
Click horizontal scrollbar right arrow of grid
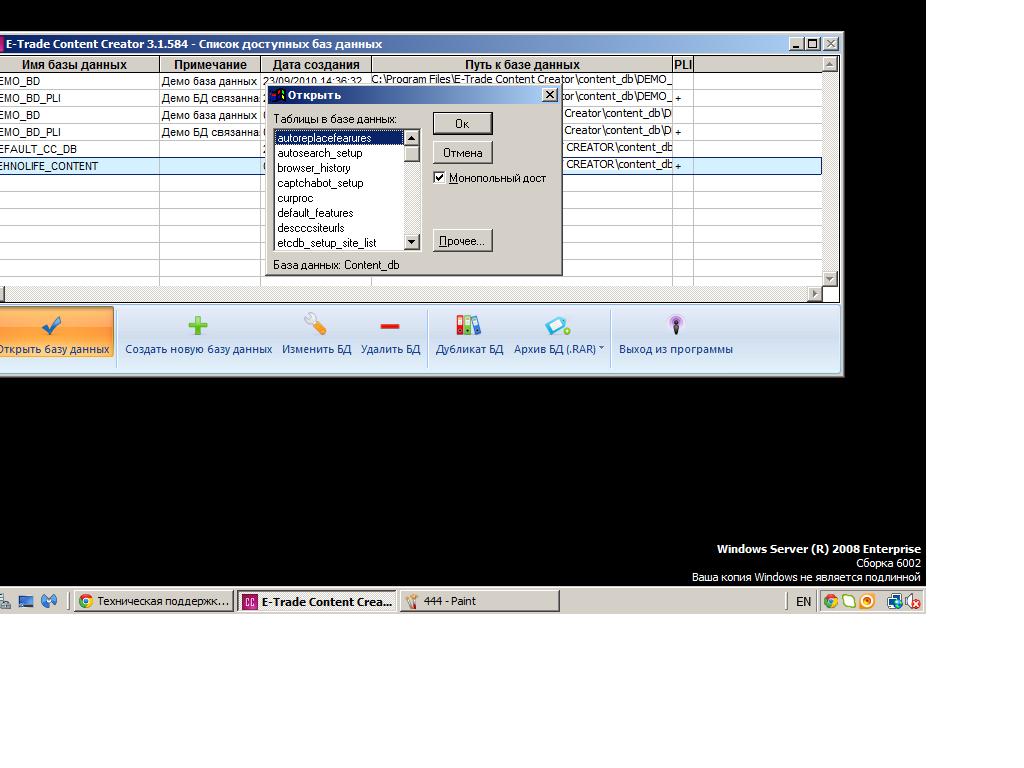pos(814,294)
